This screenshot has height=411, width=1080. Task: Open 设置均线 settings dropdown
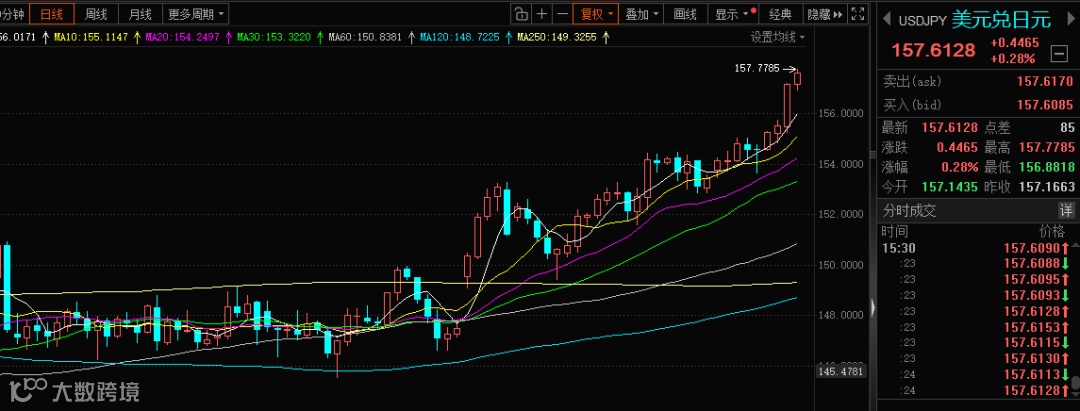click(778, 37)
